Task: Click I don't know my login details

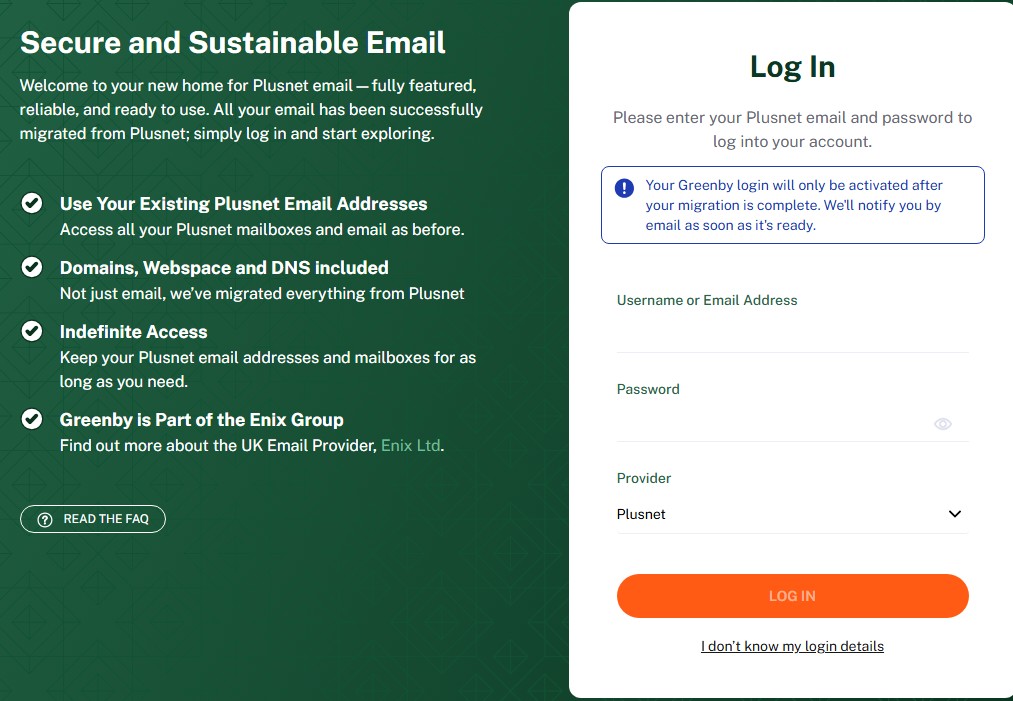Action: (791, 646)
